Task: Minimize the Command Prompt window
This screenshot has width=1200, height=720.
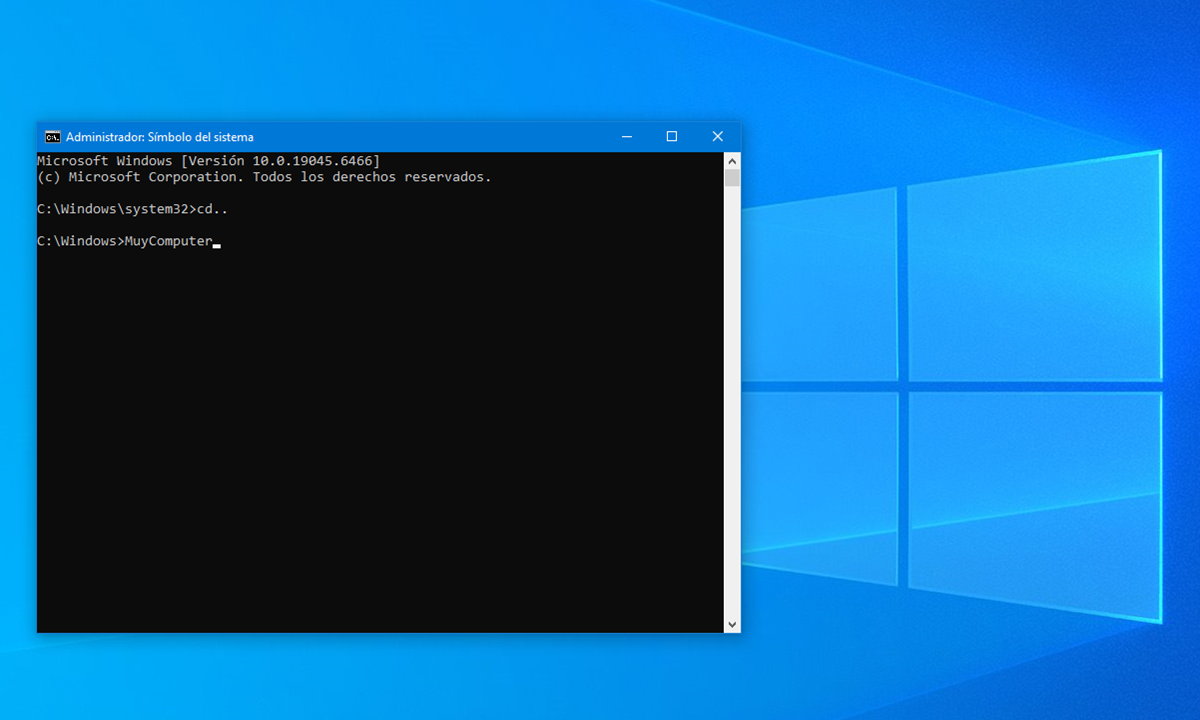Action: tap(626, 136)
